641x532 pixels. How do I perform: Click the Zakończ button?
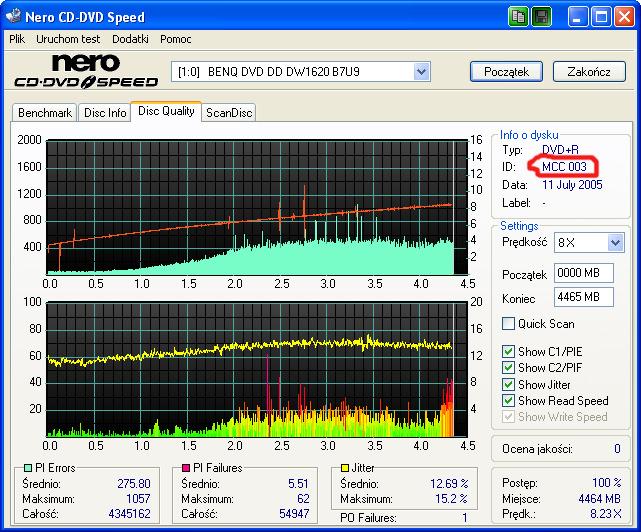[589, 72]
